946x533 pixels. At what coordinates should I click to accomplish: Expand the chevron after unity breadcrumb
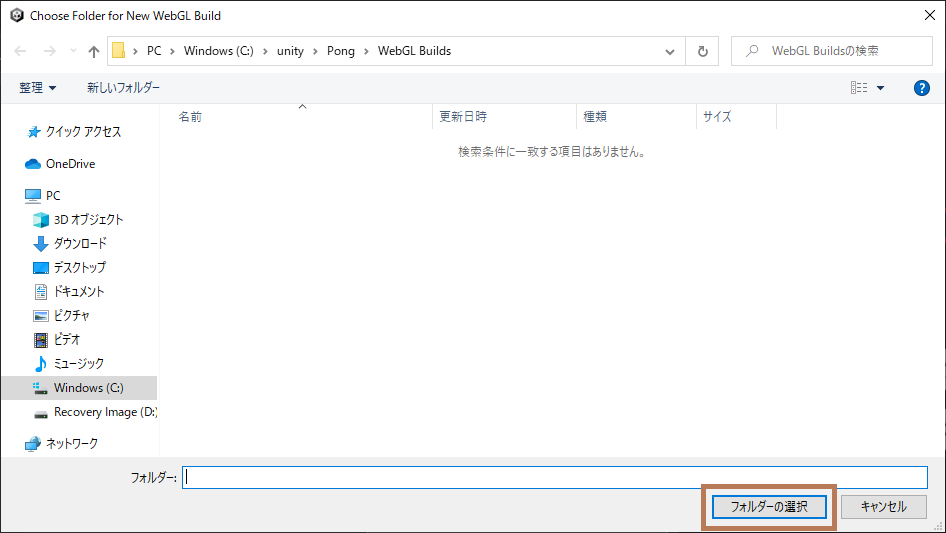(315, 51)
